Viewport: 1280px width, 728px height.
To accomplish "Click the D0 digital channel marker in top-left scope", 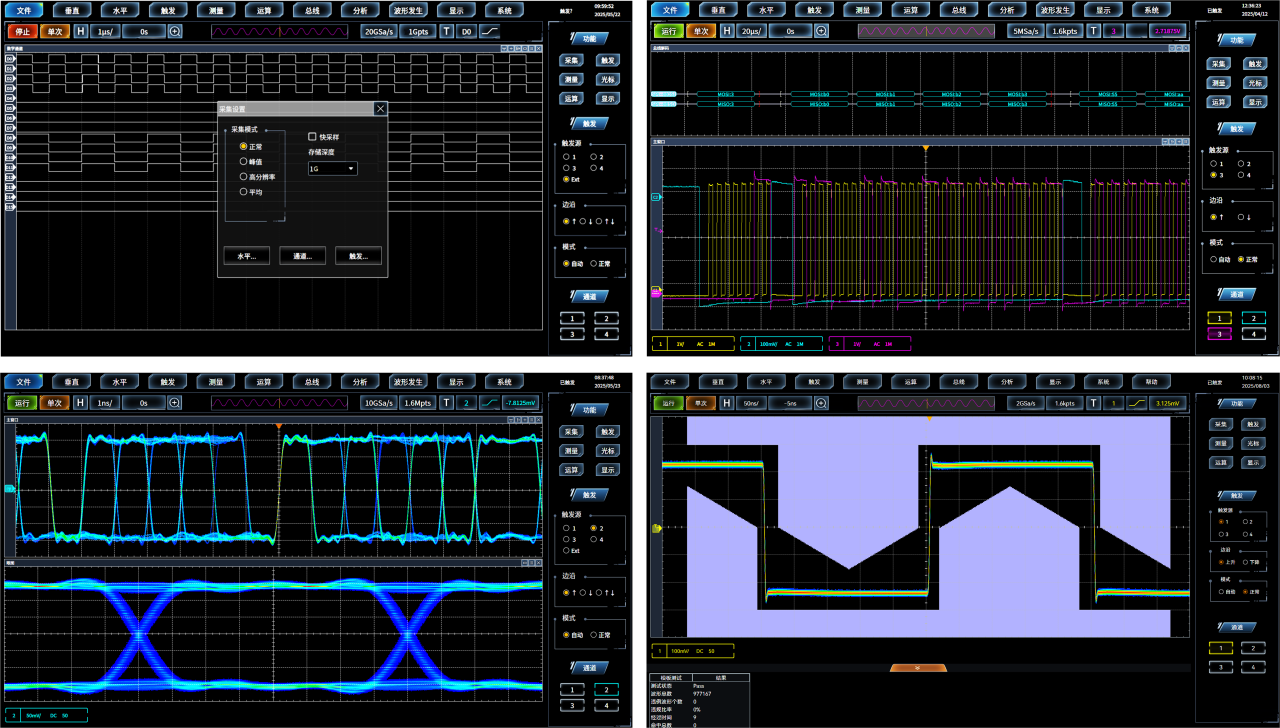I will 10,59.
